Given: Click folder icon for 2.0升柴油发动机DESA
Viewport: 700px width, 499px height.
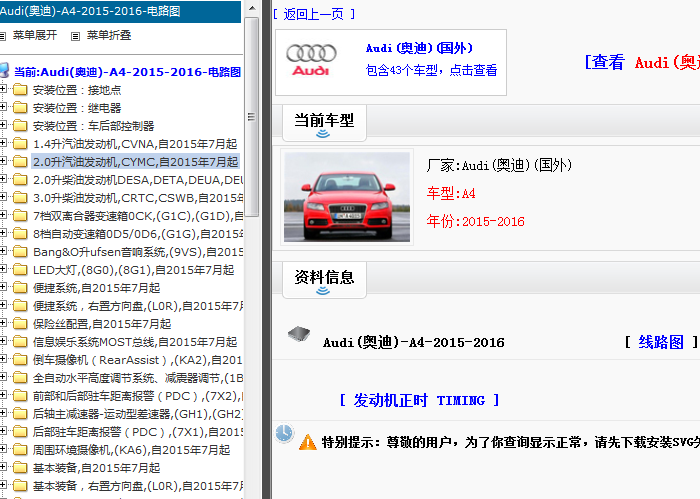Looking at the screenshot, I should (x=20, y=180).
